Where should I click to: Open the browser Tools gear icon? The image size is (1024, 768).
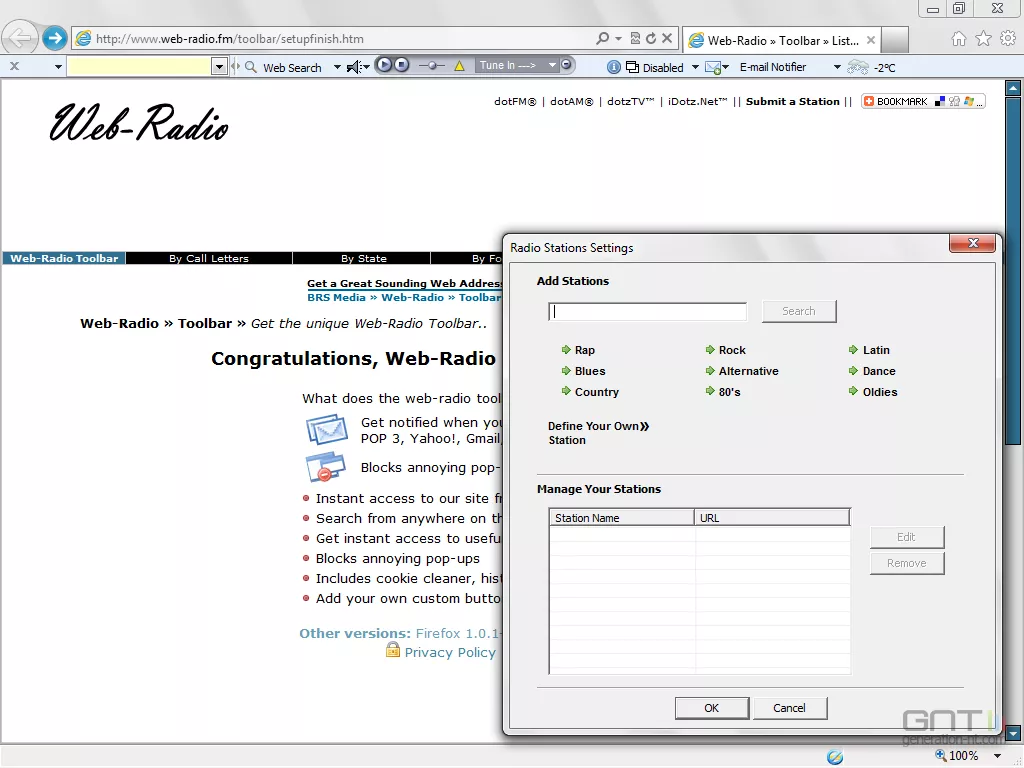(1008, 39)
